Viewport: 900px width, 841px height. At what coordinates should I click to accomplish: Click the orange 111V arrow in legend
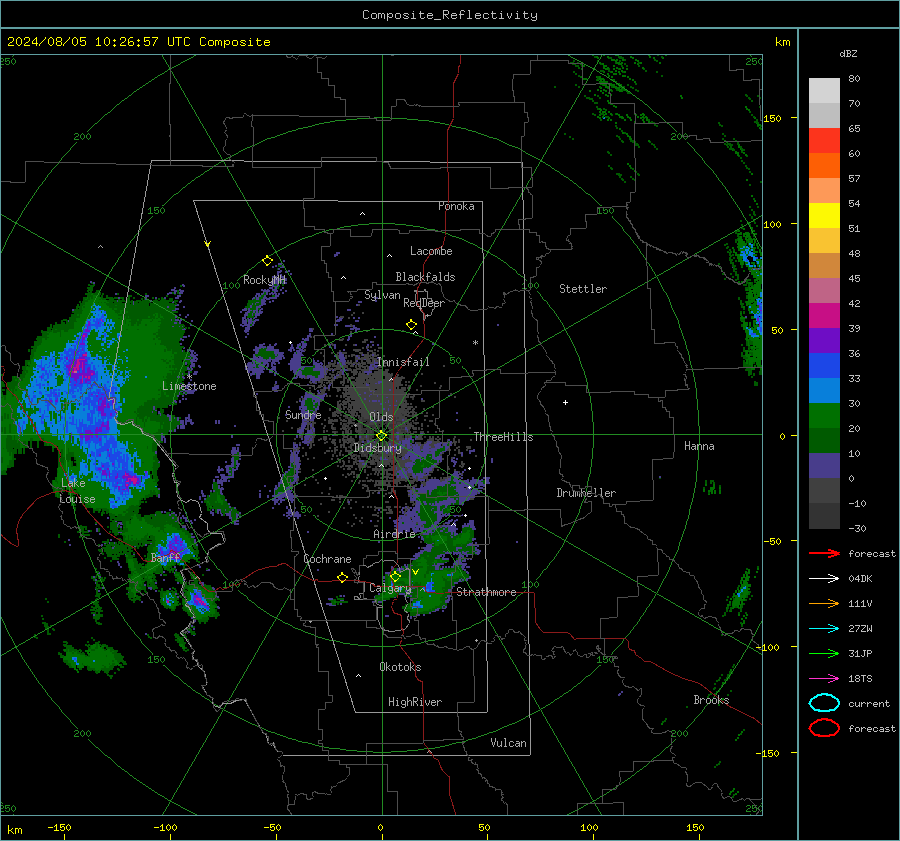(824, 603)
